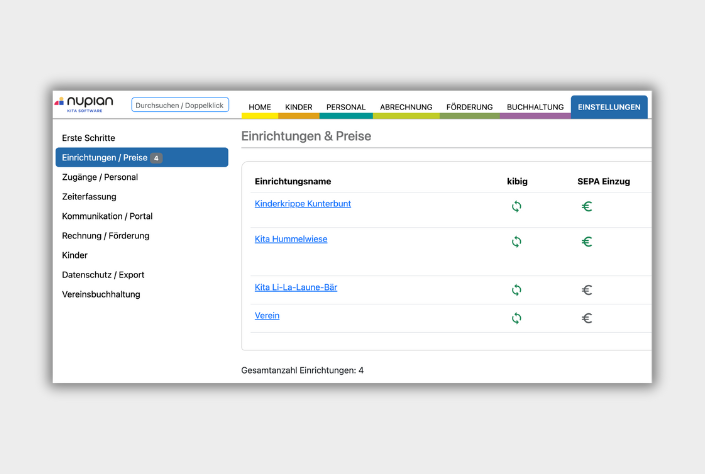
Task: Open the HOME tab
Action: [x=260, y=107]
